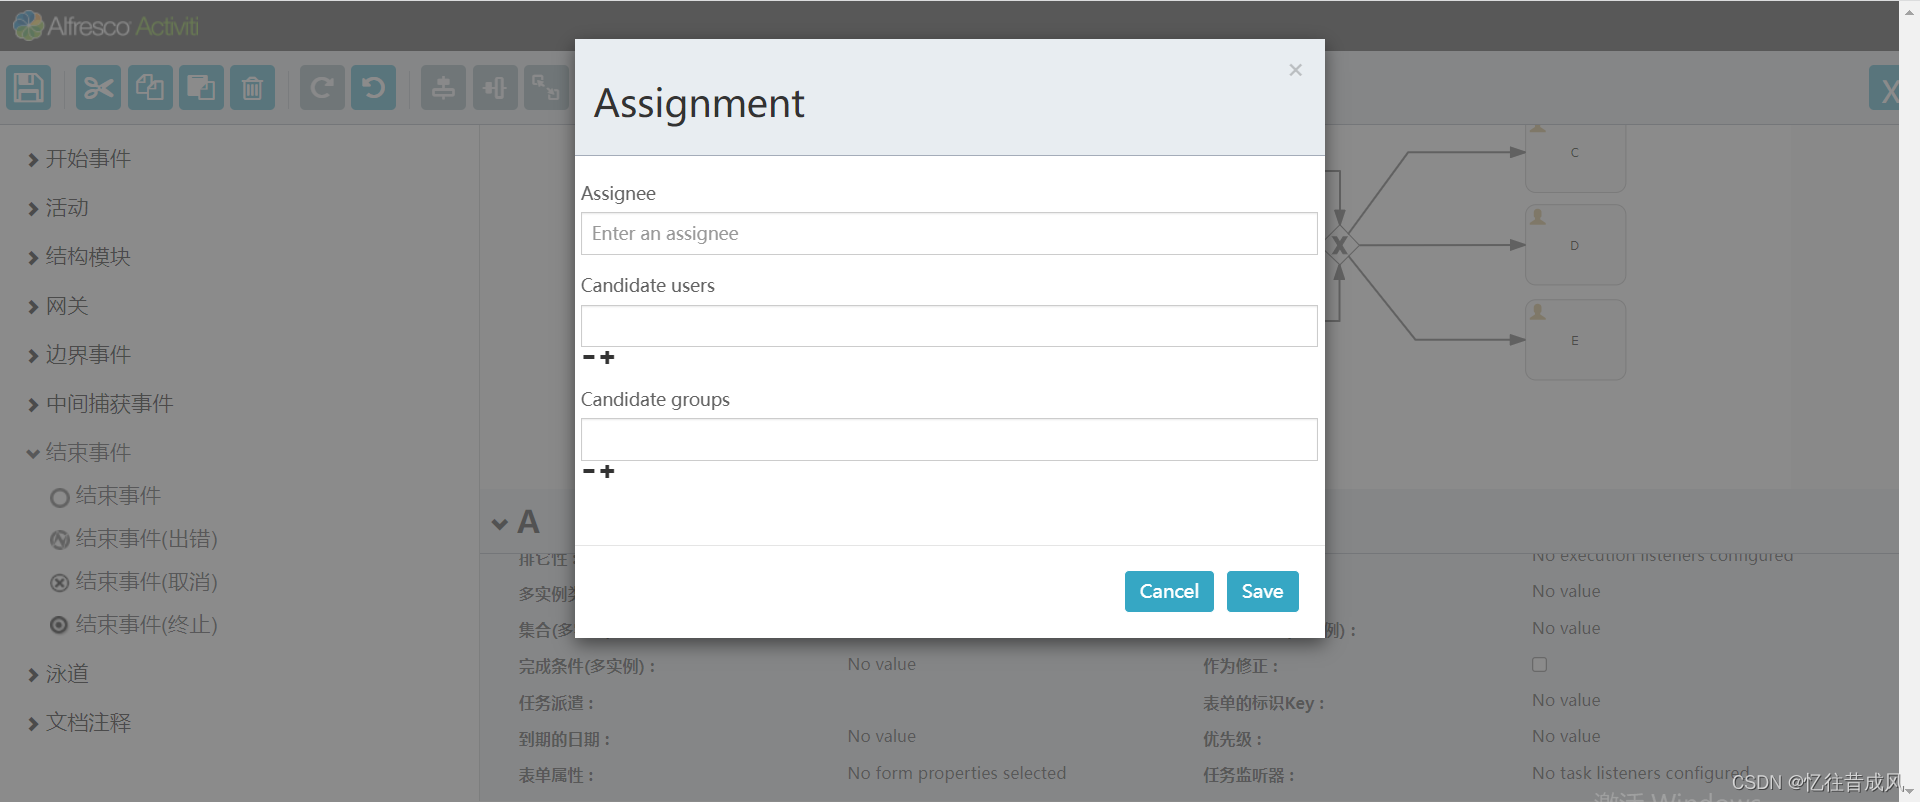
Task: Click the Save button in Assignment dialog
Action: click(x=1262, y=591)
